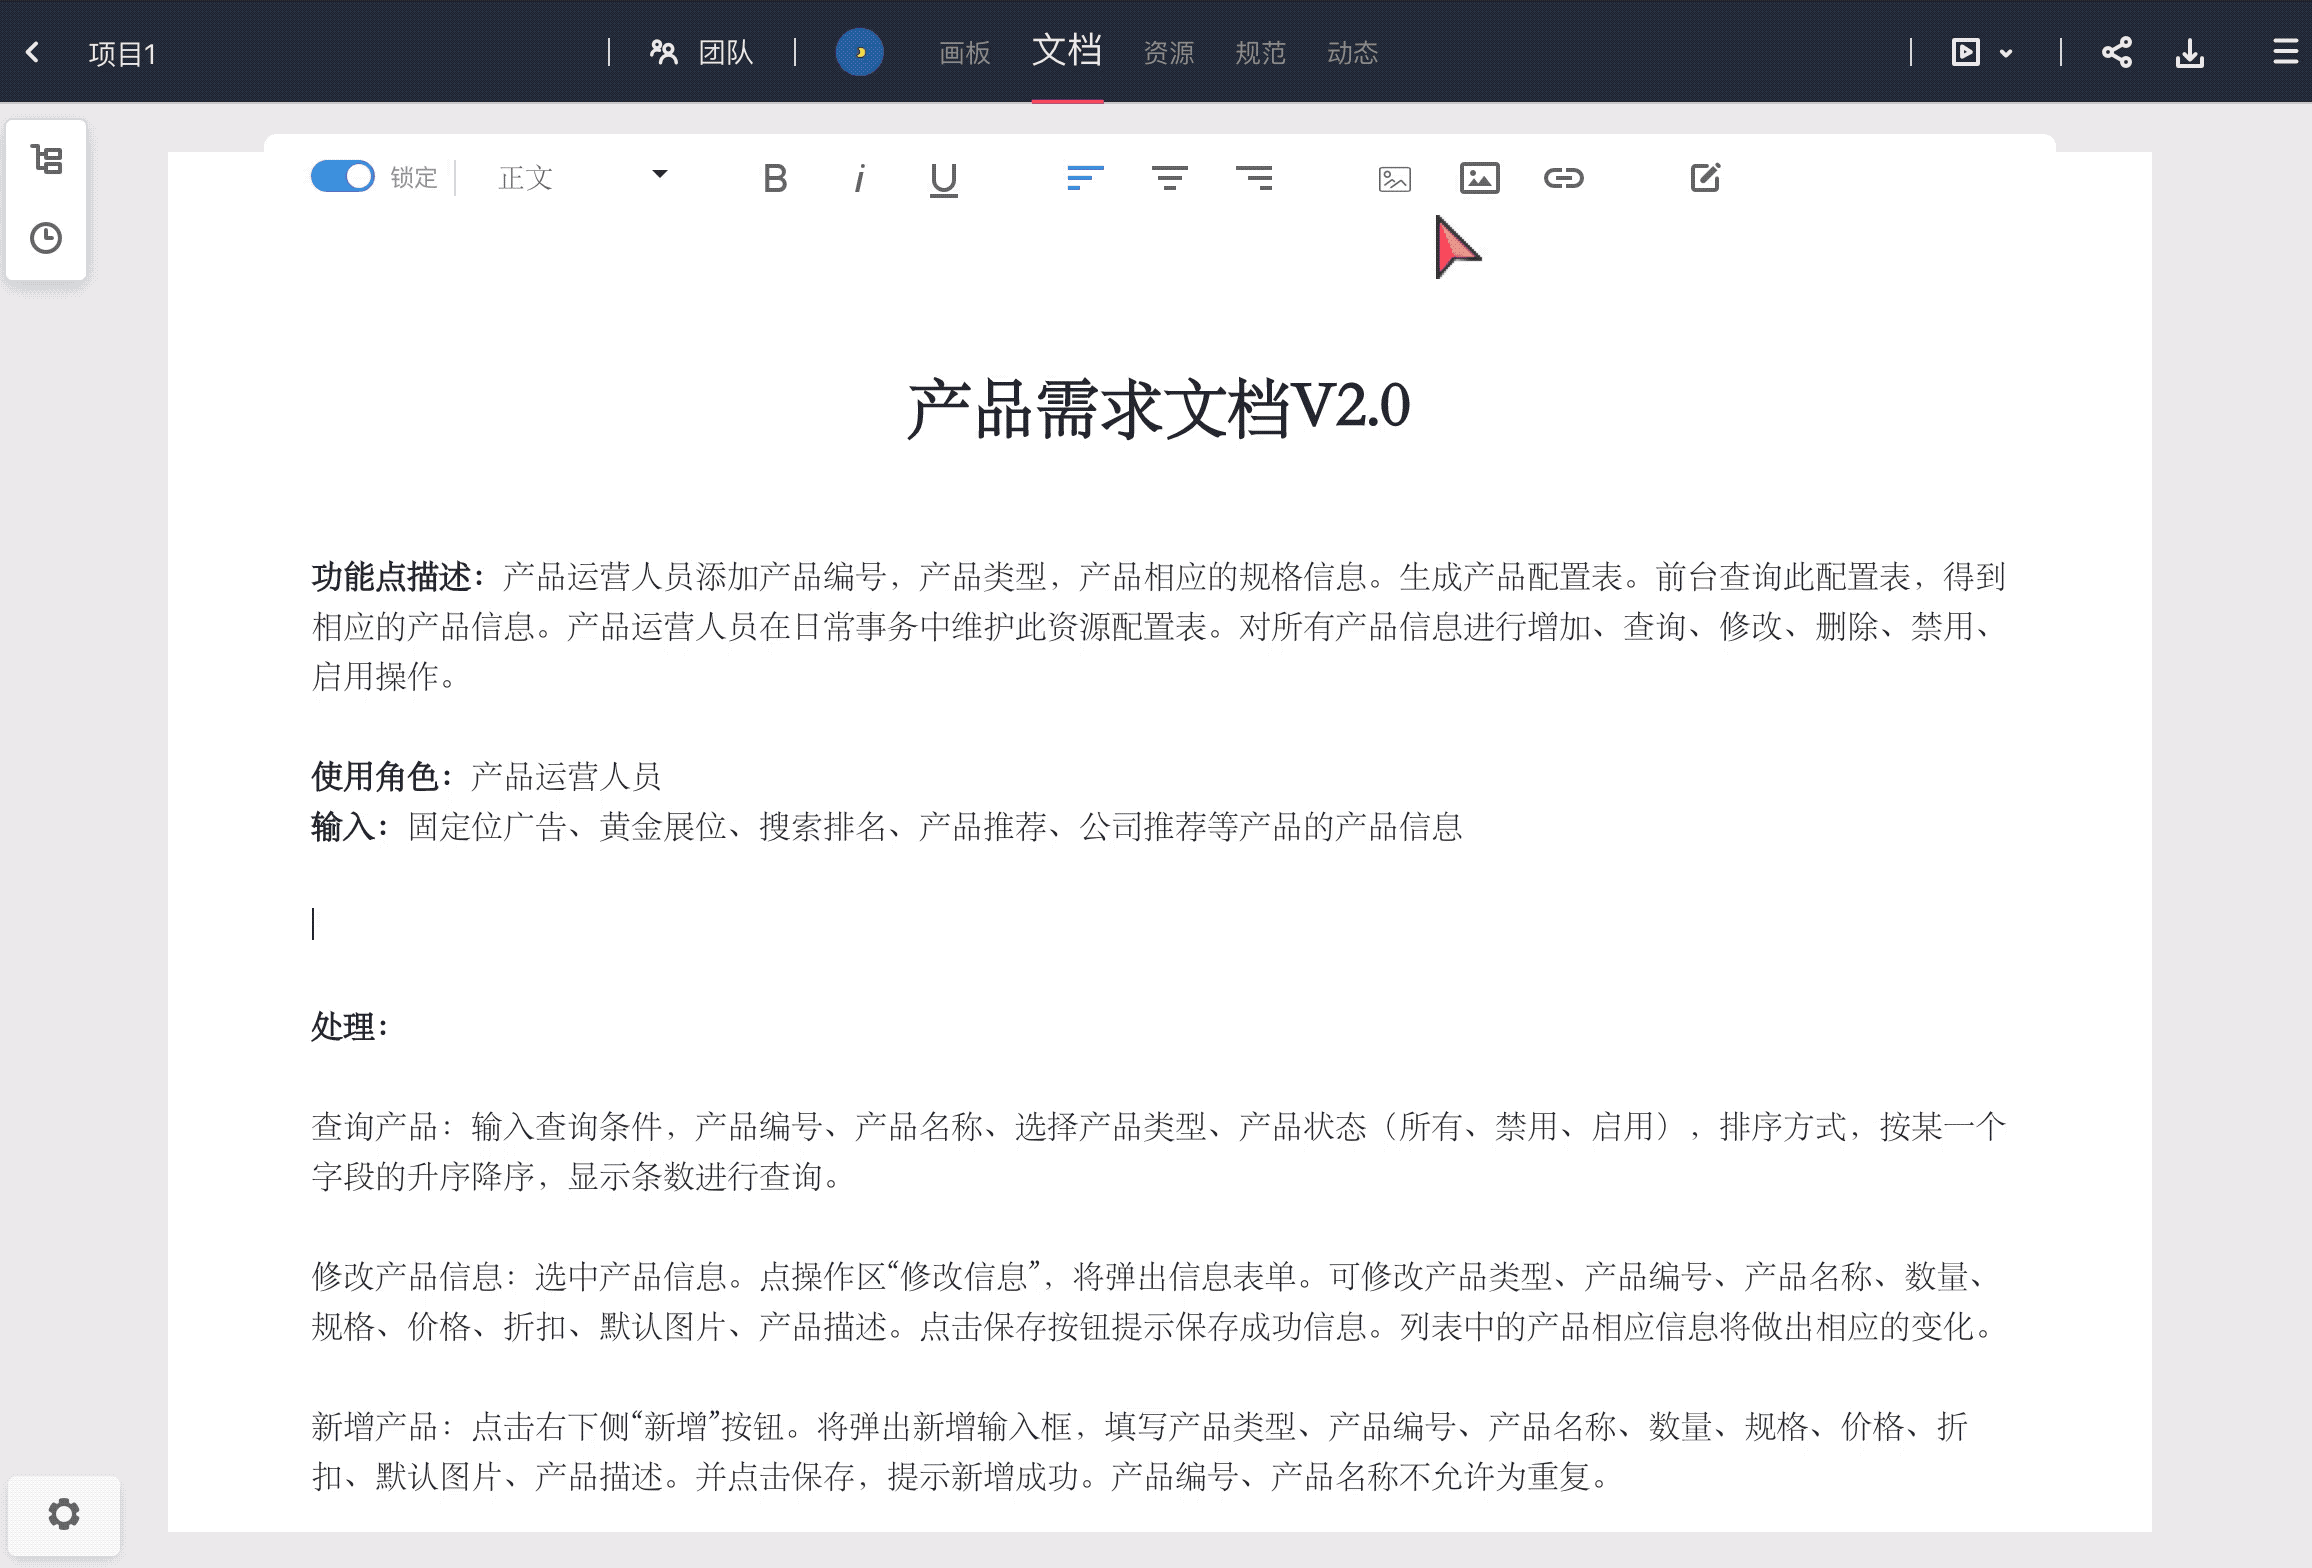The width and height of the screenshot is (2312, 1568).
Task: Apply bold formatting
Action: pyautogui.click(x=775, y=179)
